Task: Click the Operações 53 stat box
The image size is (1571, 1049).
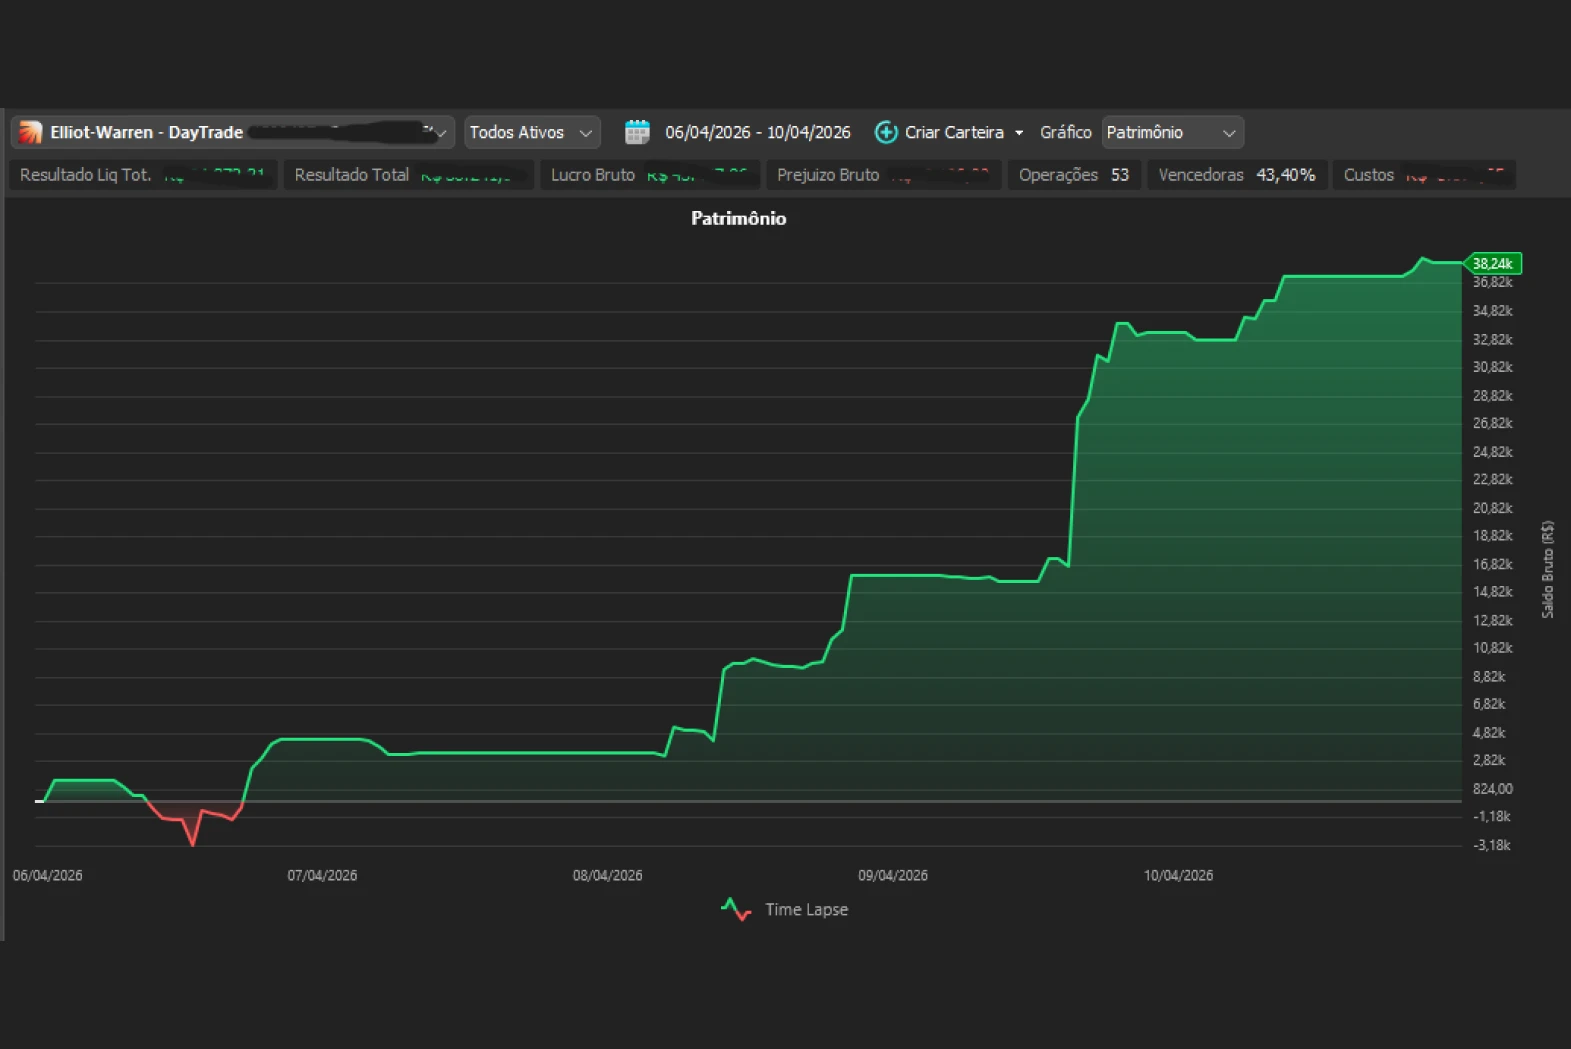Action: (x=1074, y=175)
